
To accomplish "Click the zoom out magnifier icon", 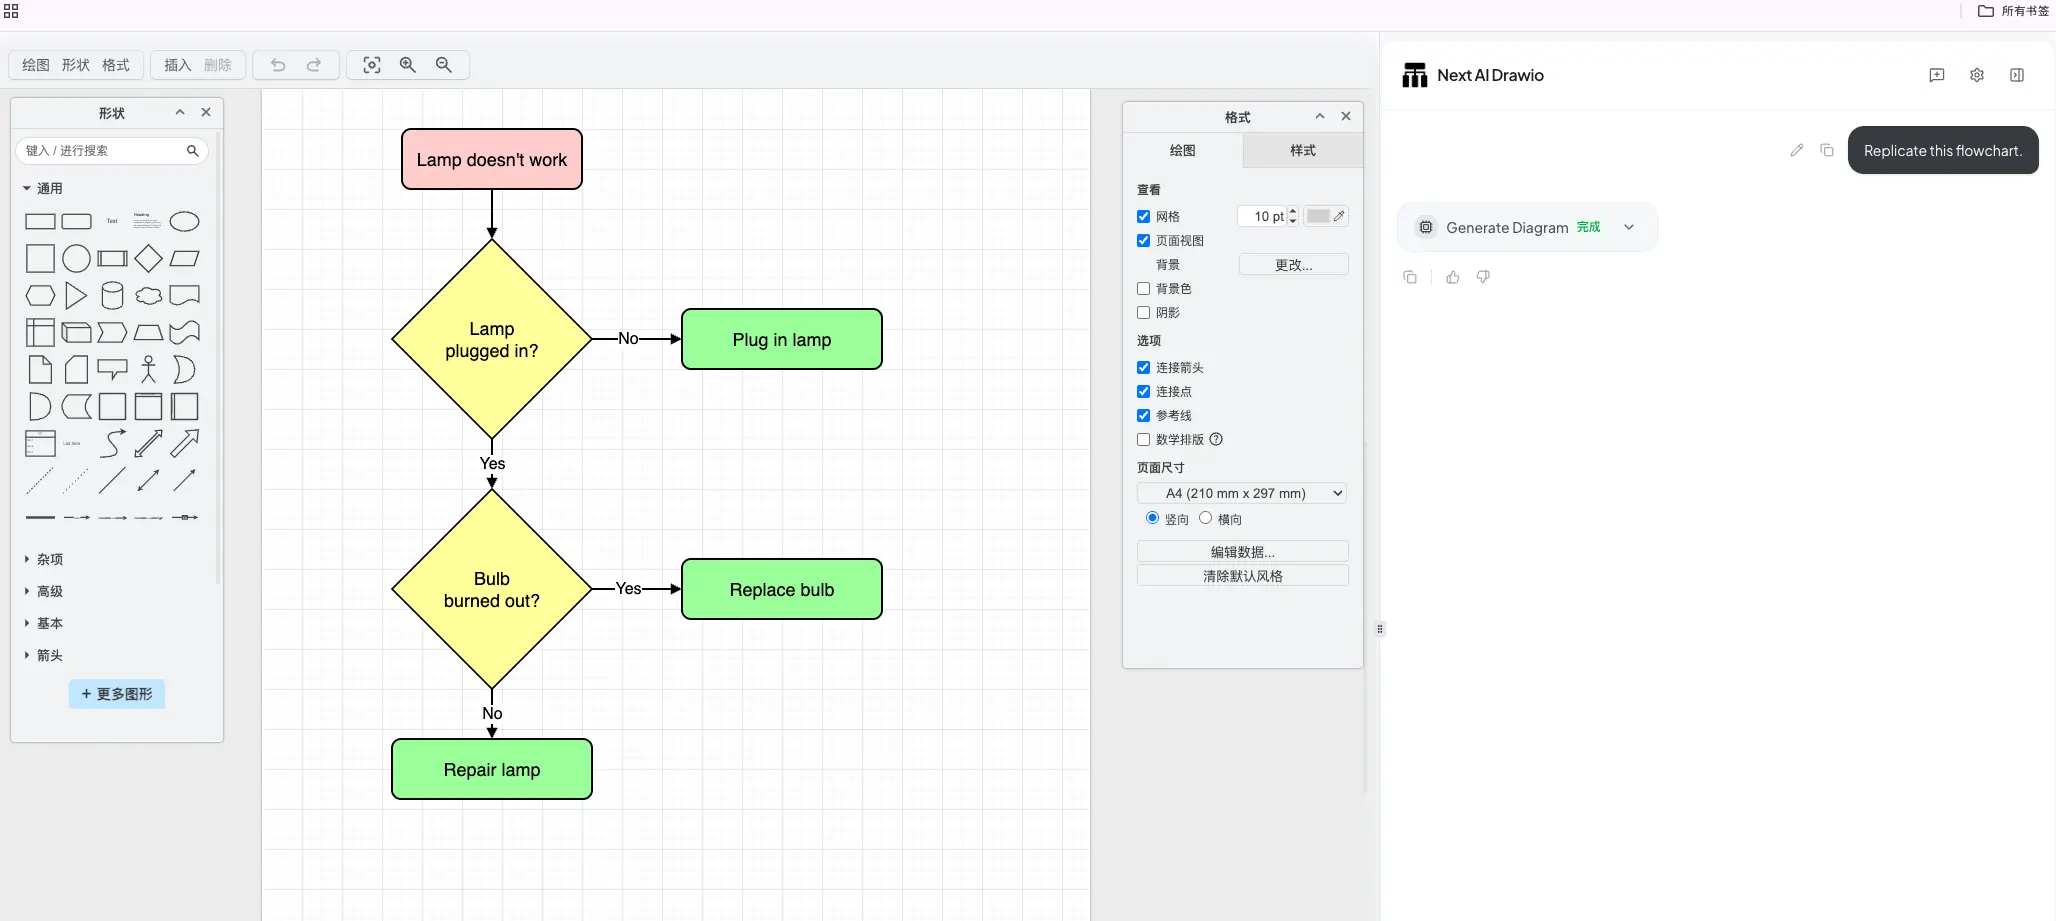I will [x=444, y=65].
